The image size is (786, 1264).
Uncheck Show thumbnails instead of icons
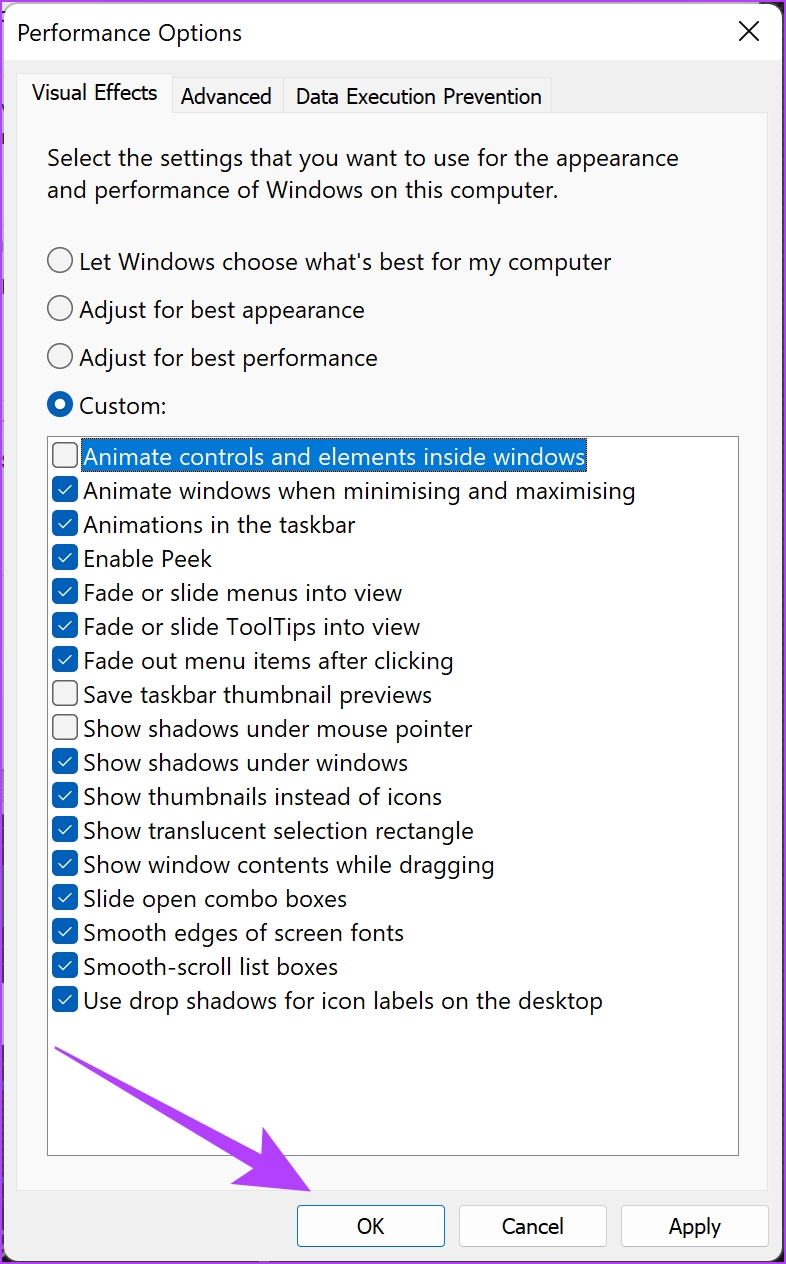click(65, 797)
